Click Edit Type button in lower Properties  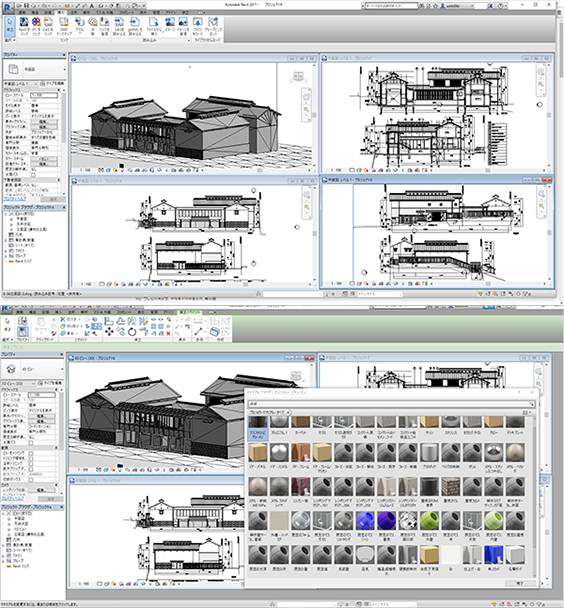pyautogui.click(x=50, y=383)
